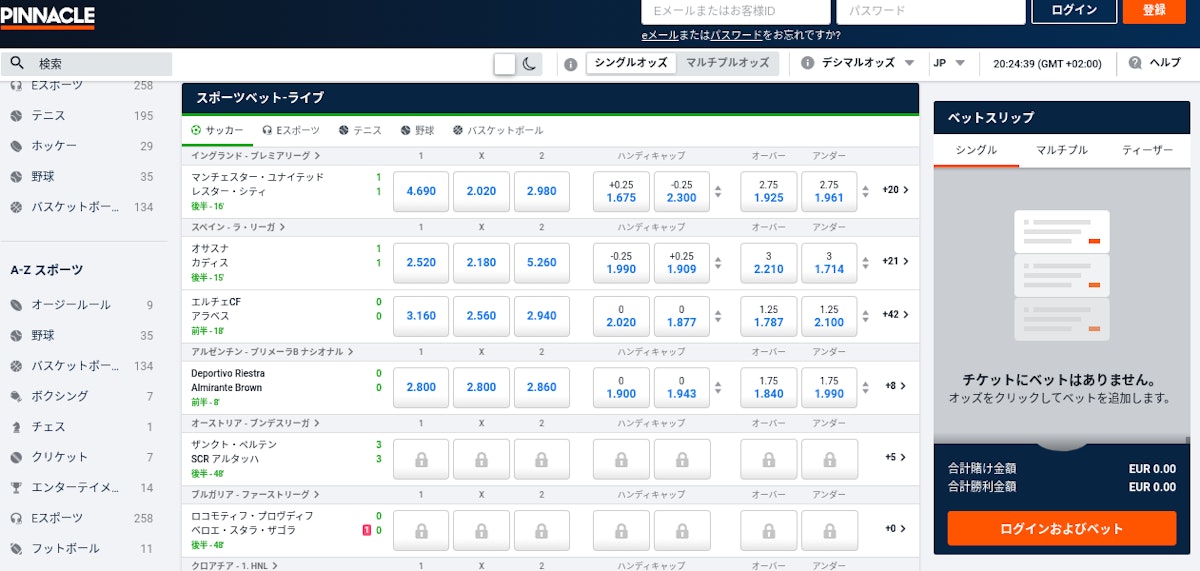The image size is (1200, 571).
Task: Click handicap +0.25 odds 1.675
Action: [621, 191]
